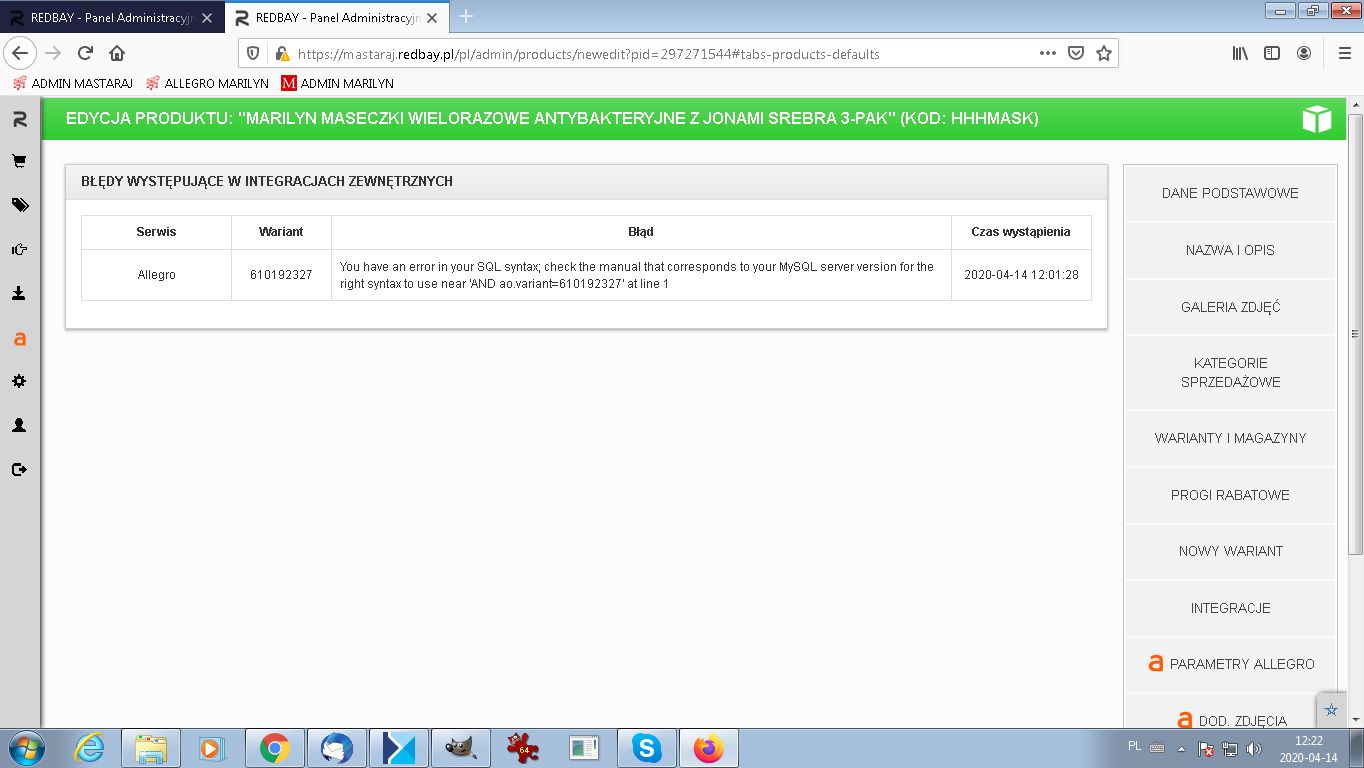Open the orange Allegro icon in the sidebar
Screen dimensions: 1364x768
pyautogui.click(x=19, y=339)
